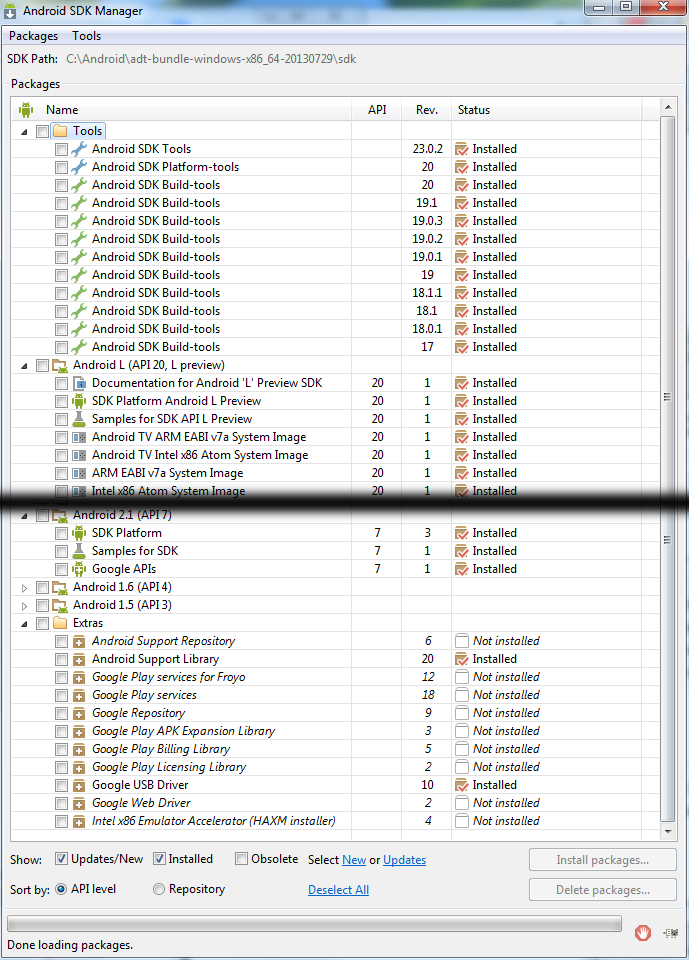
Task: Enable the Obsolete packages checkbox
Action: [x=241, y=859]
